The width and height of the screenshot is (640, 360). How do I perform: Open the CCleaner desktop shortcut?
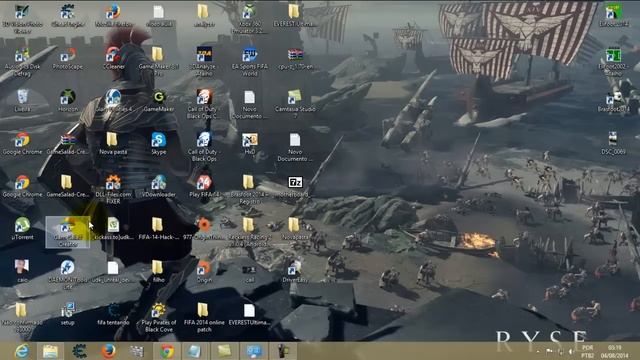click(x=113, y=58)
